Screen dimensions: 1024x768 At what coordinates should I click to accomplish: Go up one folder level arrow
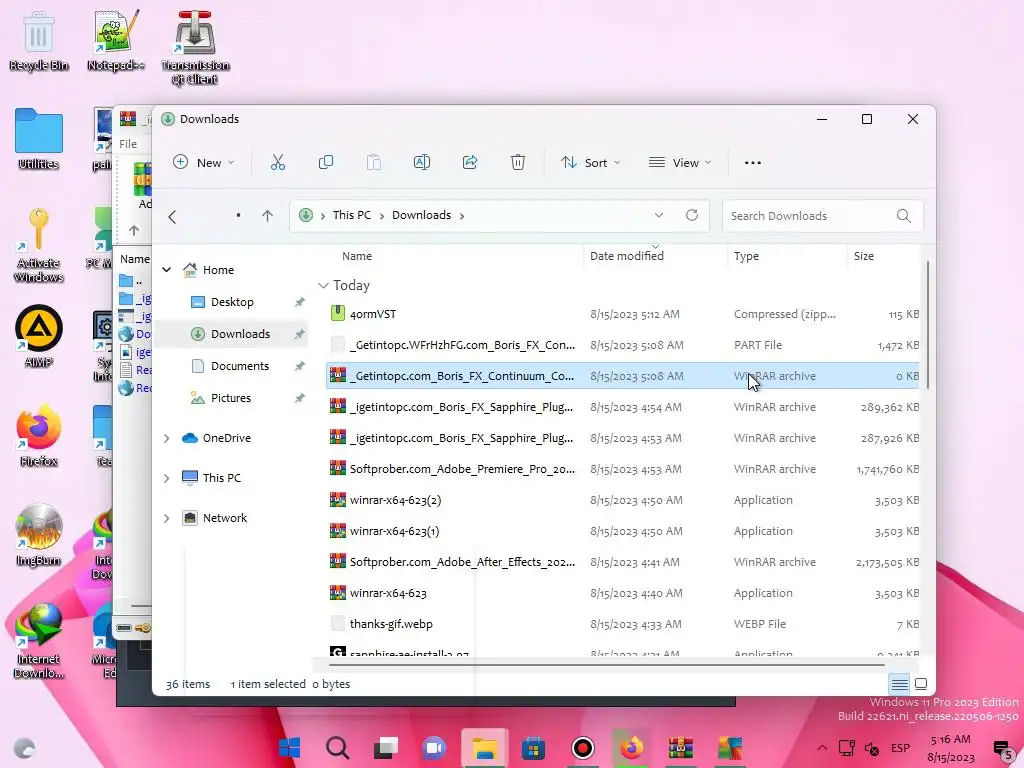[267, 216]
